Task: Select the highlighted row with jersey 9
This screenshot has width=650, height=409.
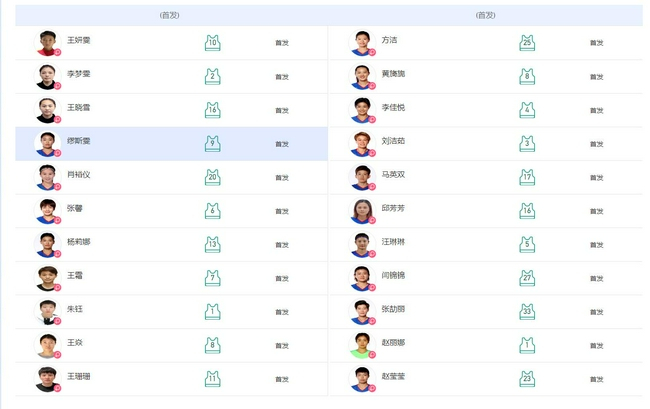Action: click(x=170, y=144)
